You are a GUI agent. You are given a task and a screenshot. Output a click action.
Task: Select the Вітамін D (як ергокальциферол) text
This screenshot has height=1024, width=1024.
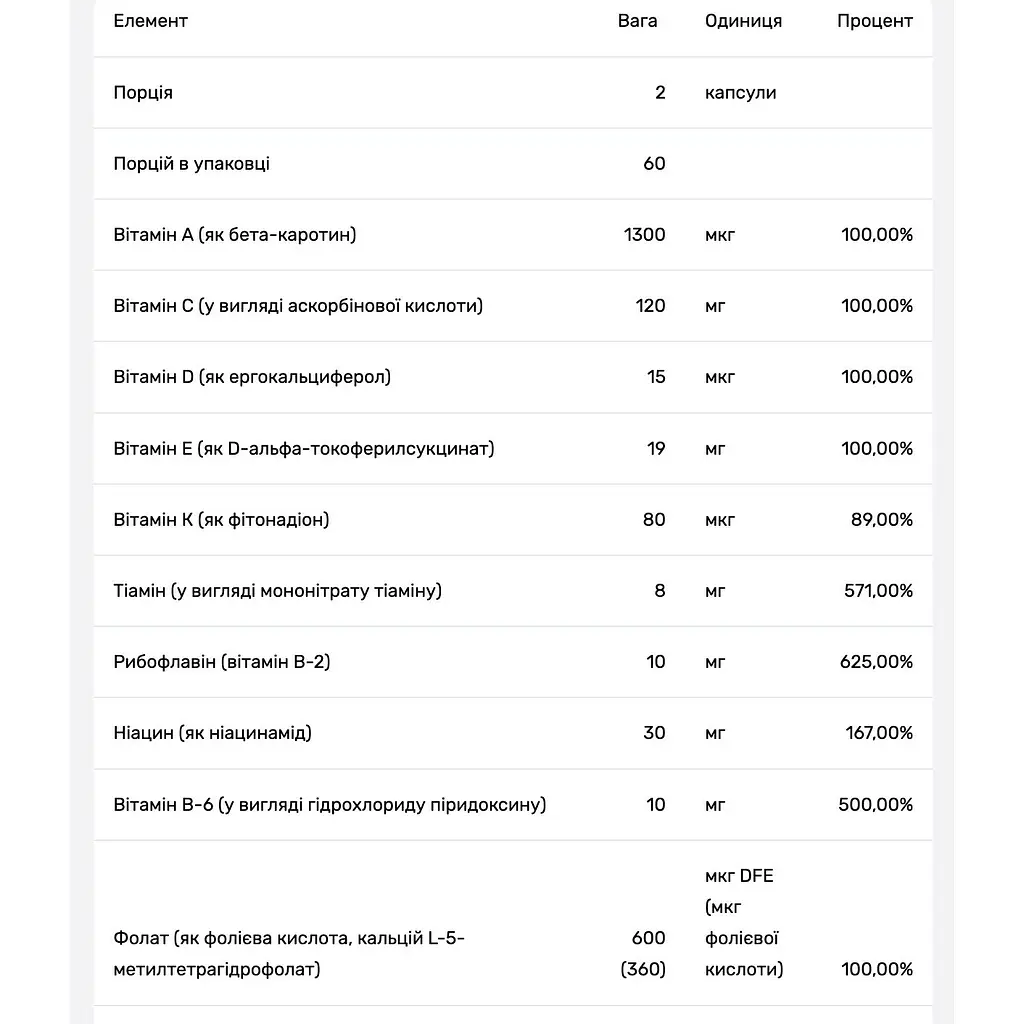click(252, 377)
